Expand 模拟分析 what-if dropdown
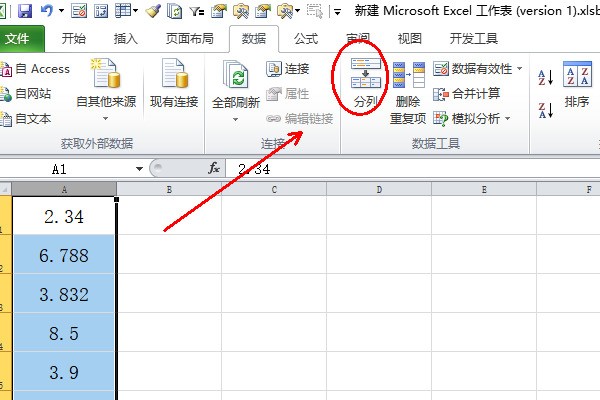 point(507,118)
